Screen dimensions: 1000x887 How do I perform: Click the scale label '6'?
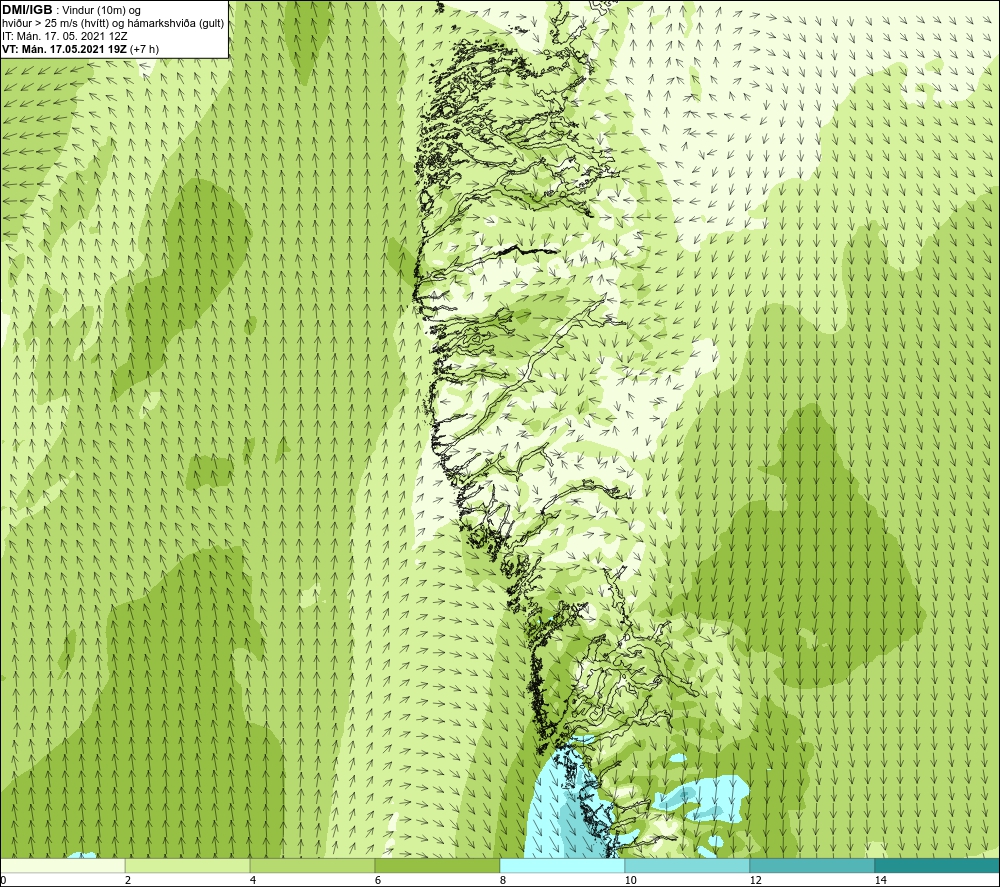(378, 880)
